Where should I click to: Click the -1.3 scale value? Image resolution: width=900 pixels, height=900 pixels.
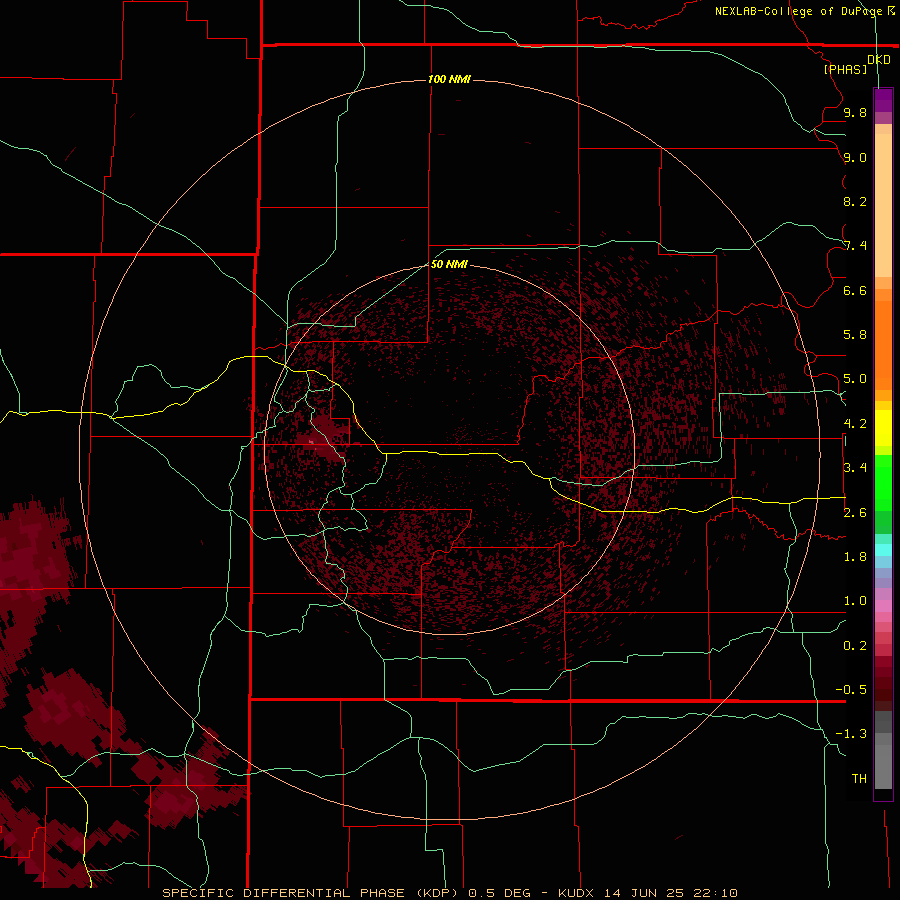coord(851,734)
